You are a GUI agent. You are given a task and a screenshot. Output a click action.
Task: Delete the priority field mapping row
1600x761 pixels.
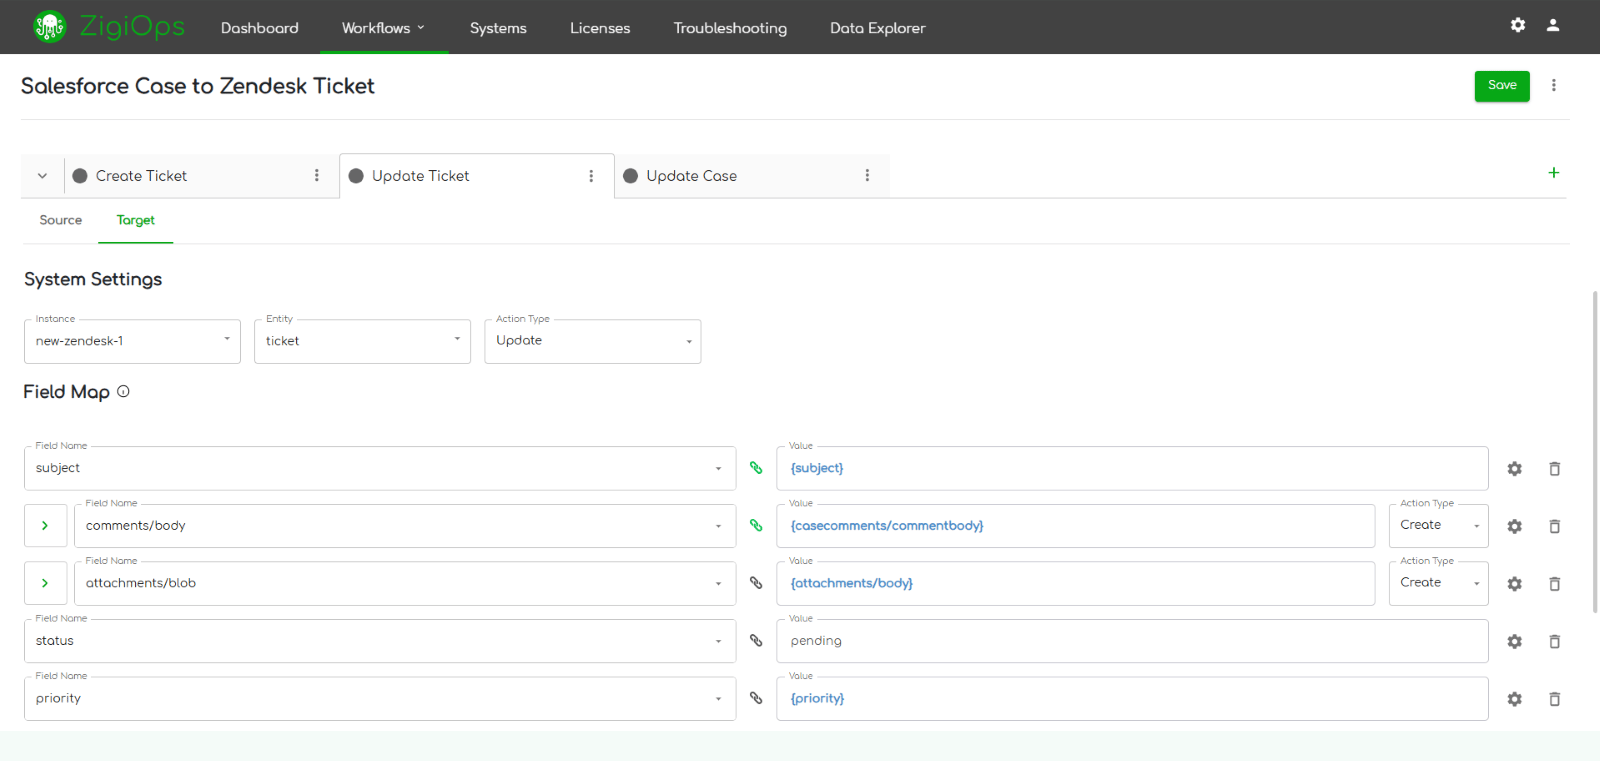(1555, 699)
